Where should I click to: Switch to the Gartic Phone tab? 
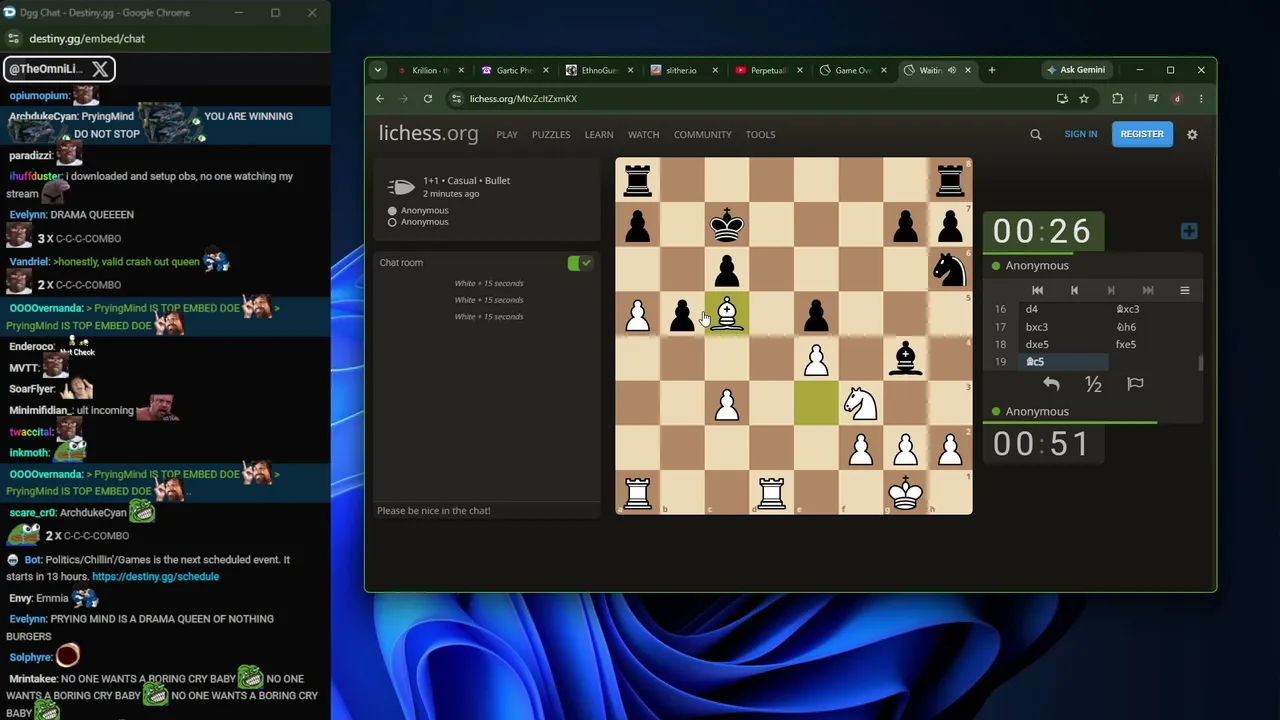click(x=514, y=70)
